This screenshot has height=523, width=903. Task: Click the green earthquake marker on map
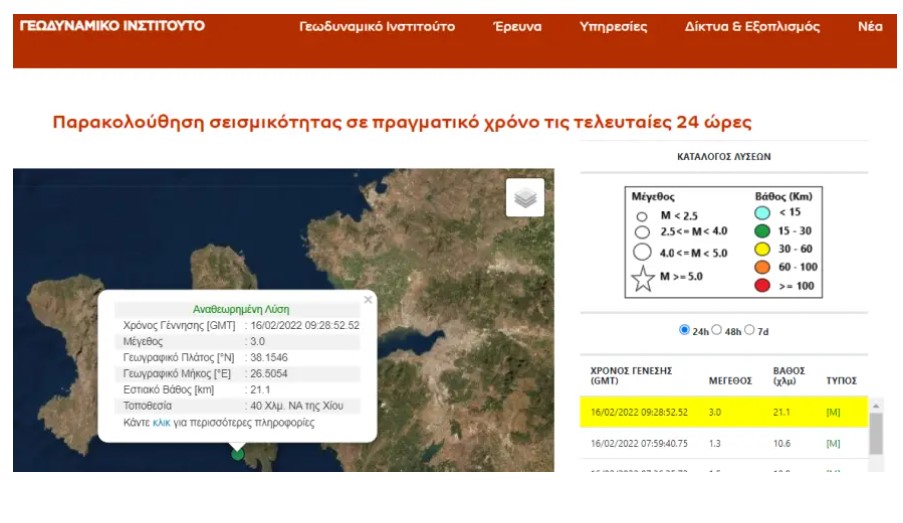[x=237, y=454]
